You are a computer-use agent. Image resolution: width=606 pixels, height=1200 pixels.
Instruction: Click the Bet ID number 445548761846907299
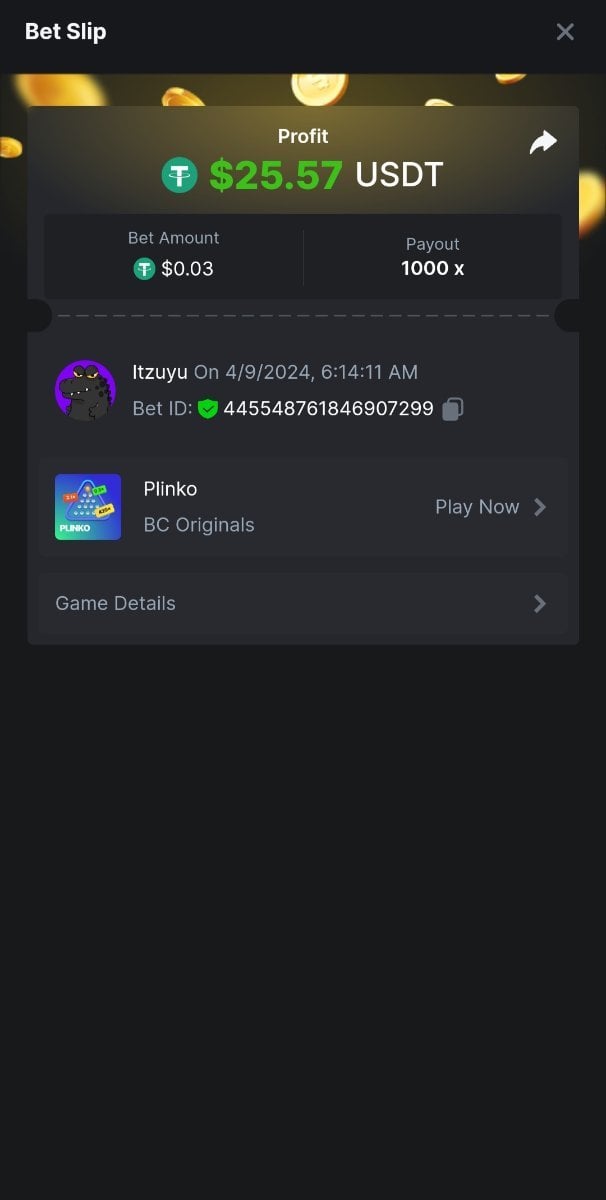pyautogui.click(x=328, y=408)
